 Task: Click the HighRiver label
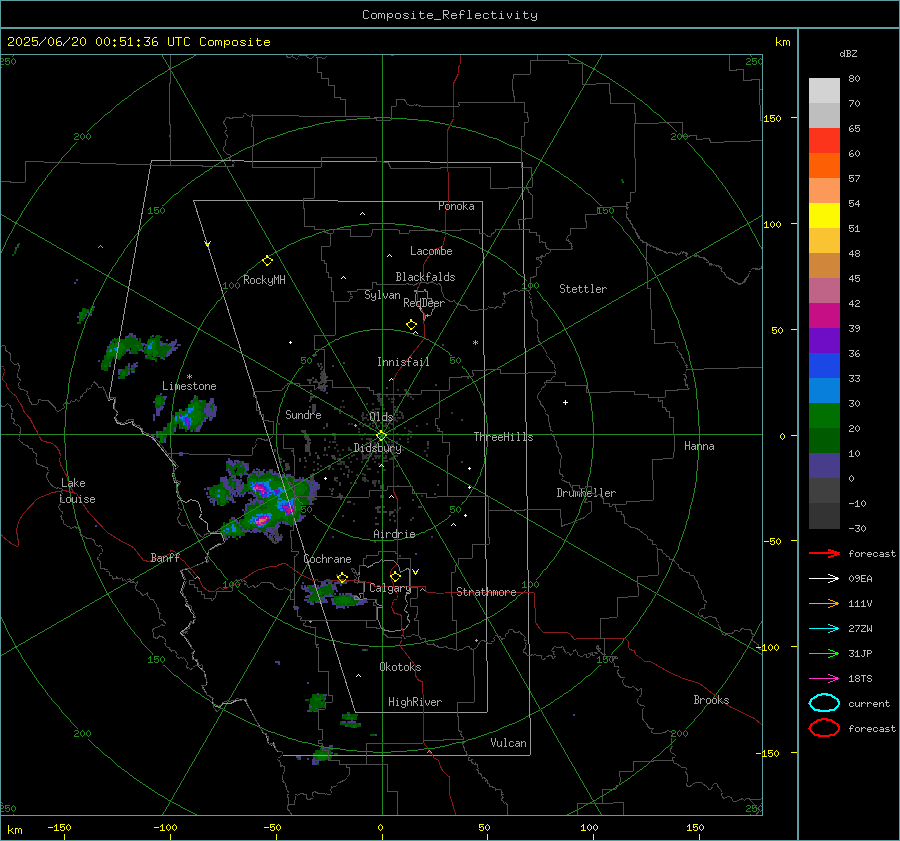415,702
